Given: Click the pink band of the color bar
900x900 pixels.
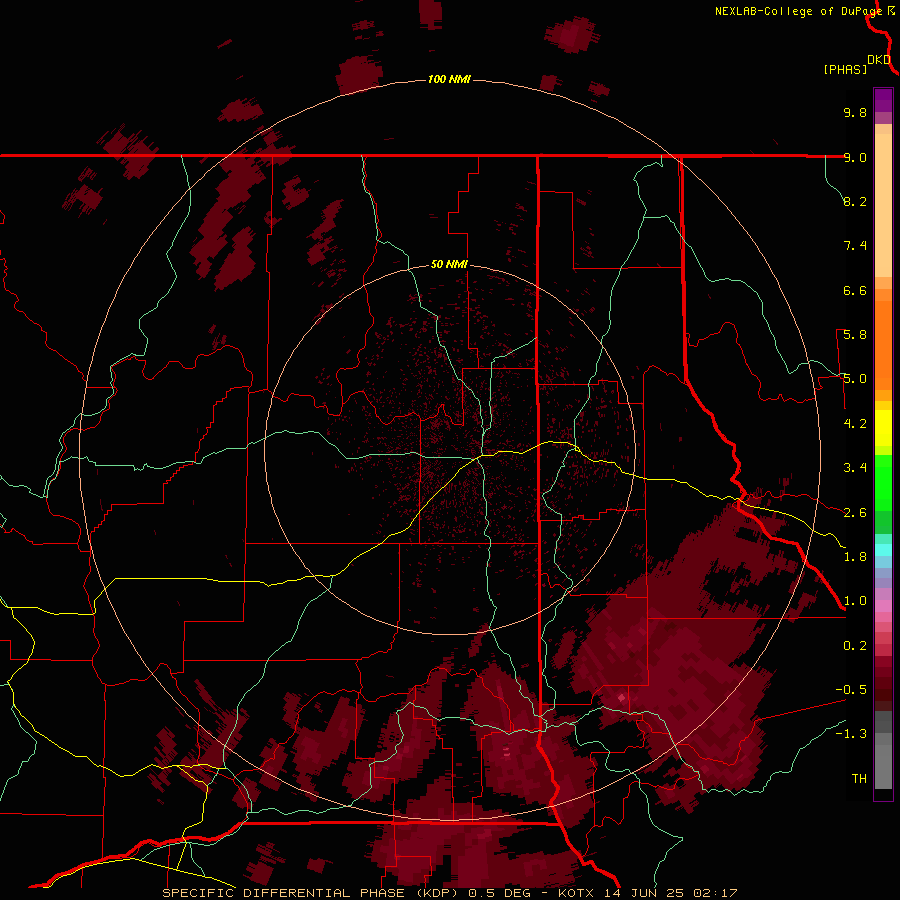Looking at the screenshot, I should (883, 606).
